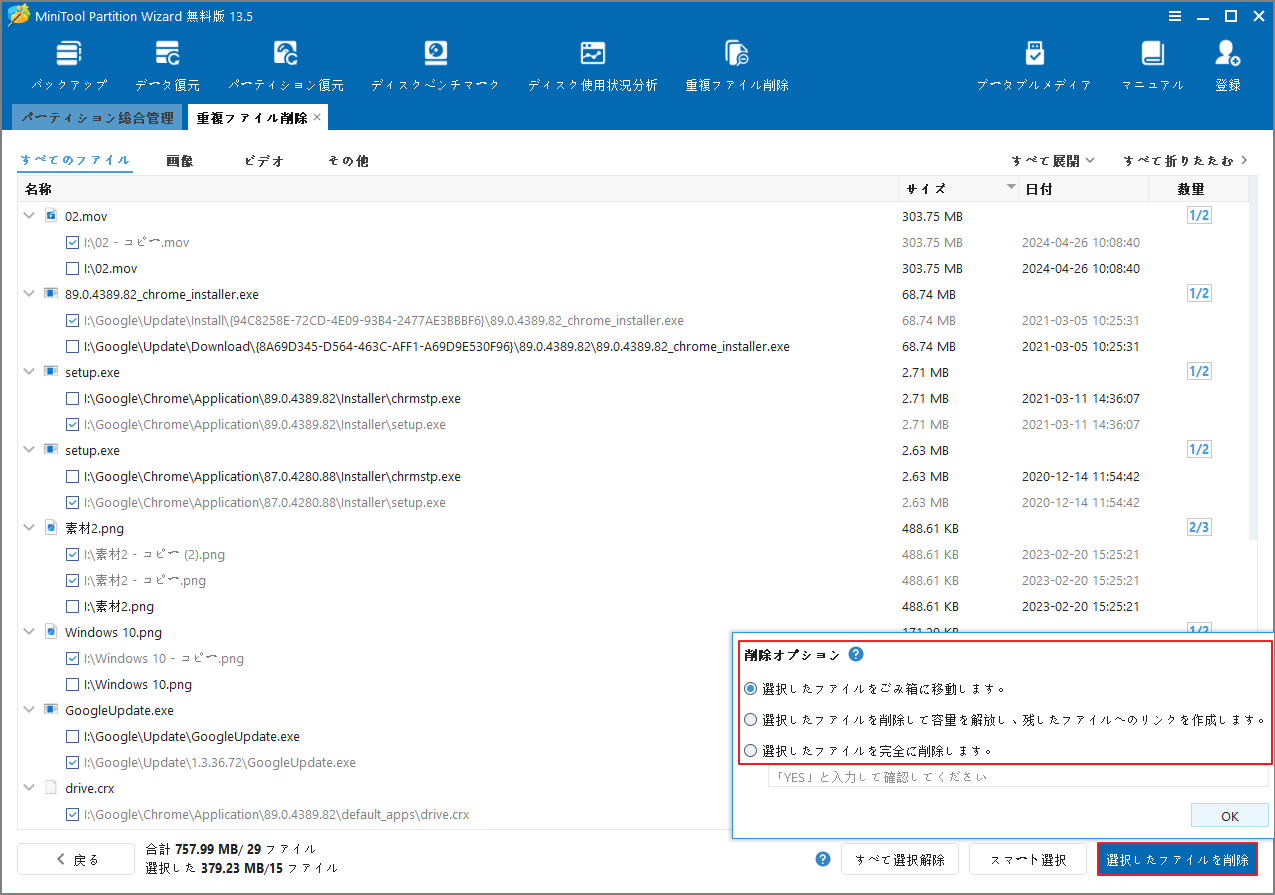Screen dimensions: 1275x895
Task: Collapse the 02.mov duplicate group
Action: [28, 215]
